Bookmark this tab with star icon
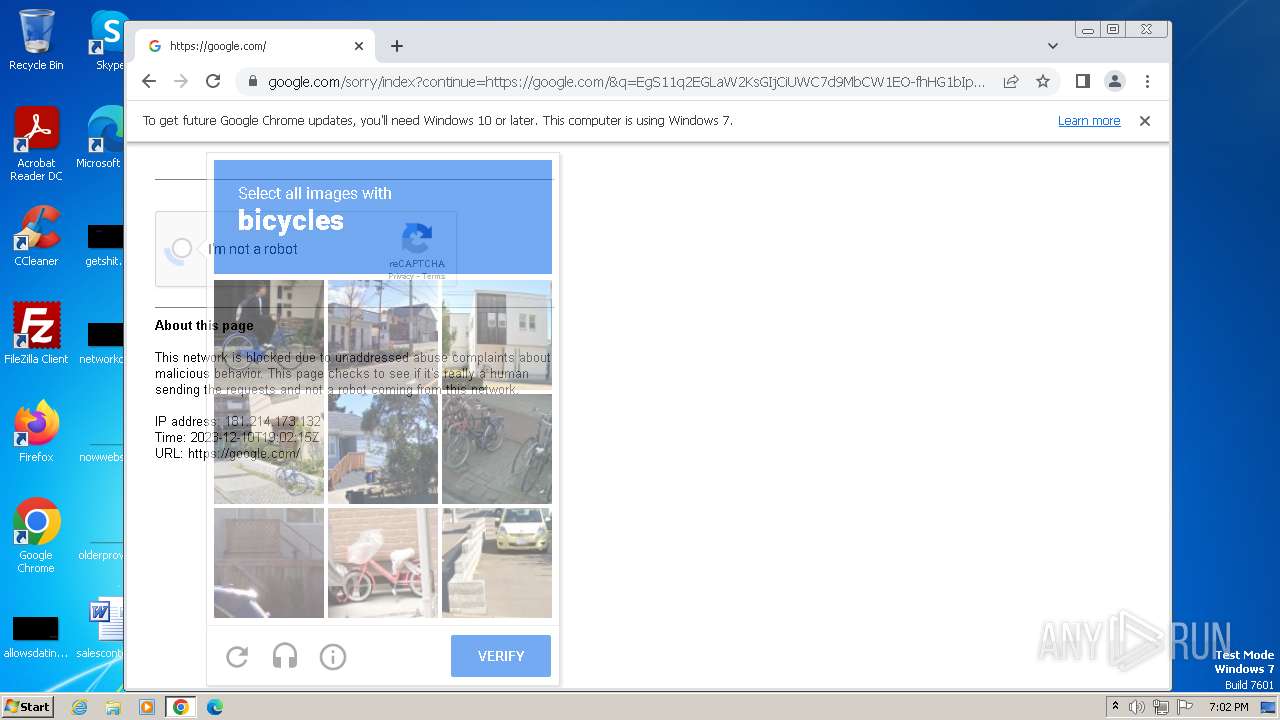The height and width of the screenshot is (720, 1280). [1043, 81]
